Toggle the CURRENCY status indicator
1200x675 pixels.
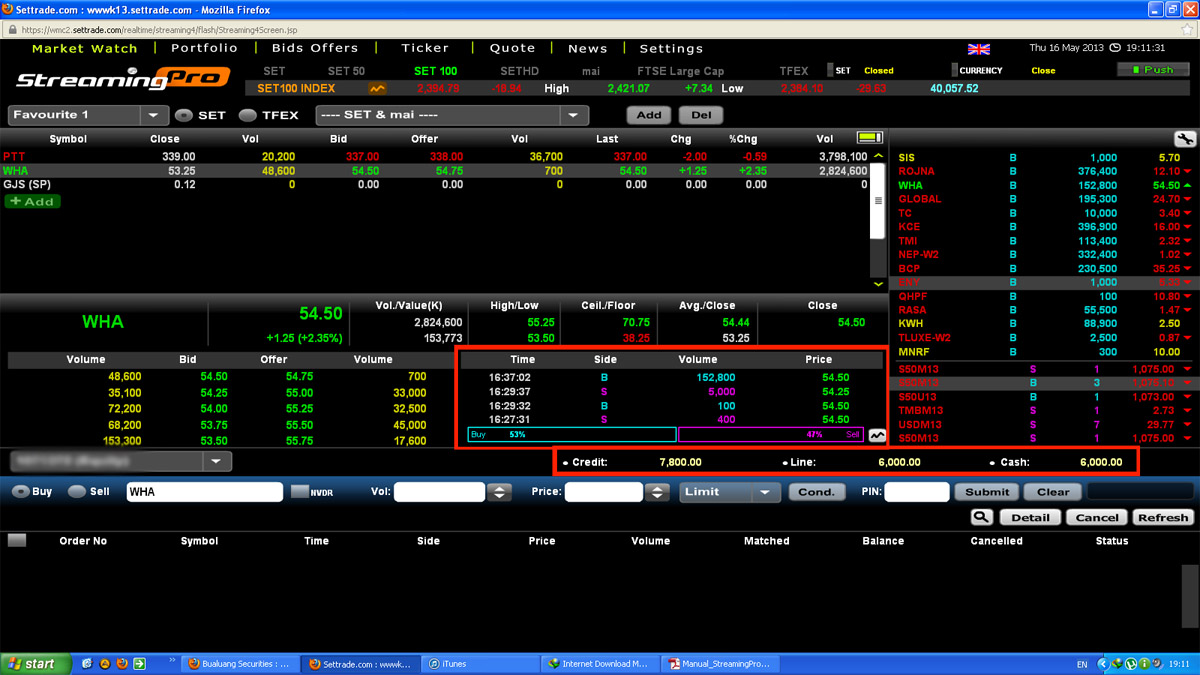point(955,71)
